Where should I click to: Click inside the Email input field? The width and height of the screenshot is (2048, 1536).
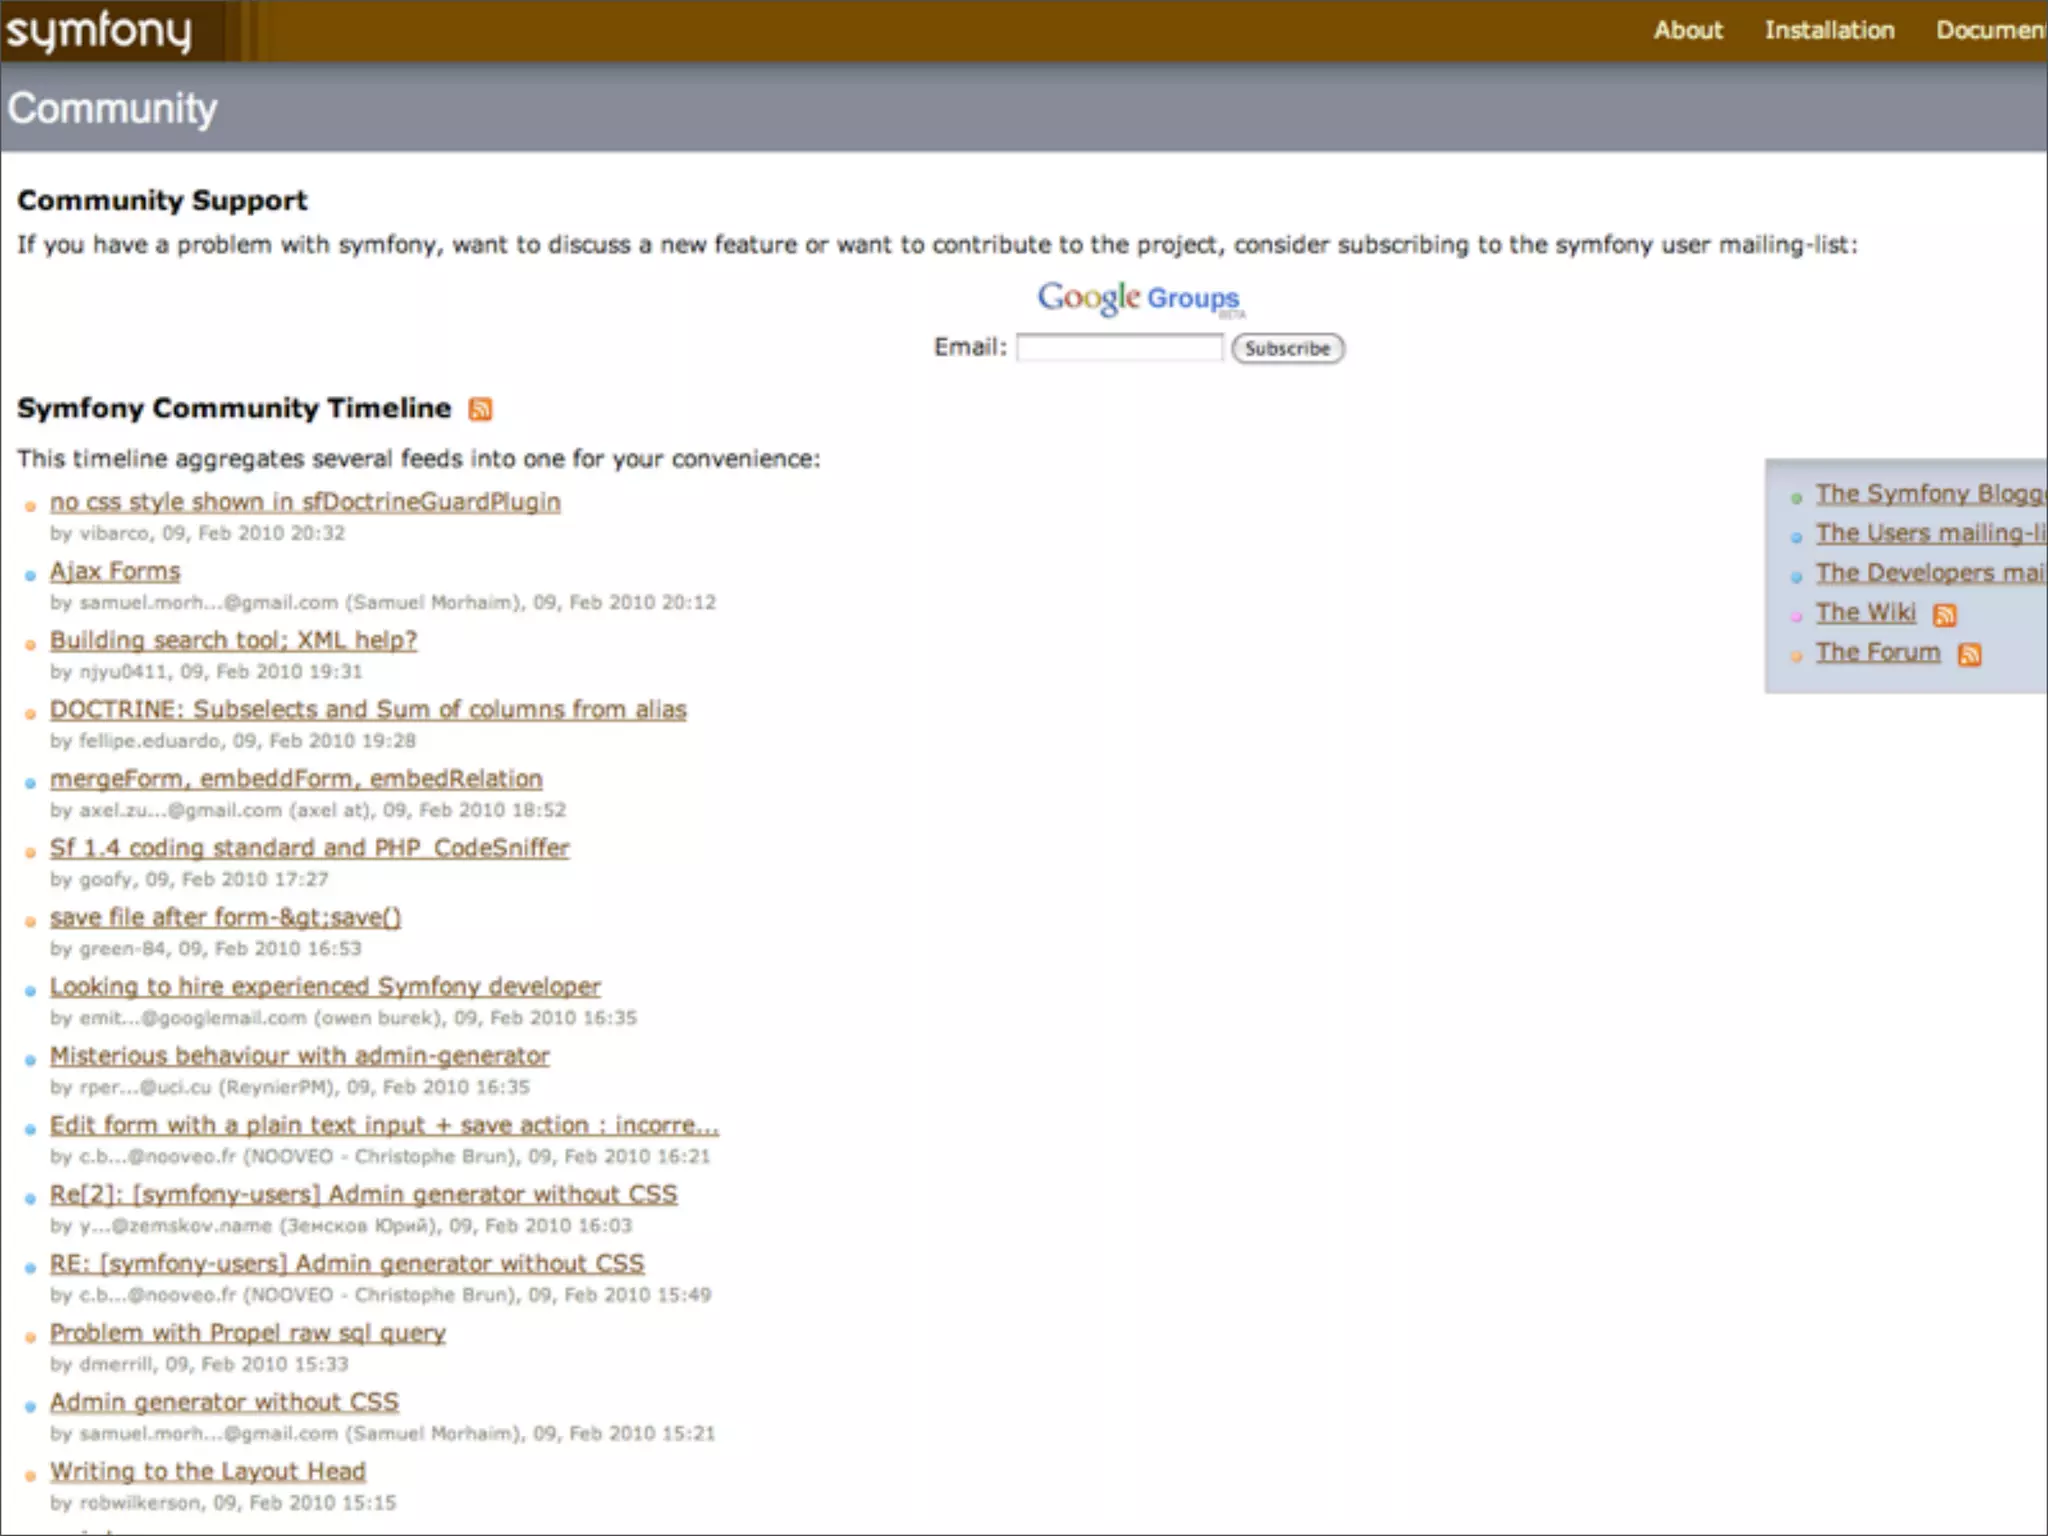pos(1119,348)
